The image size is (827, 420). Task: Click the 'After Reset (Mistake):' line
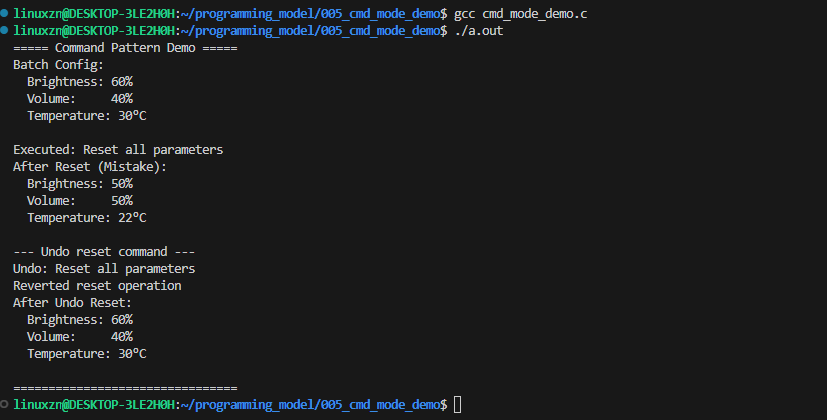[90, 167]
